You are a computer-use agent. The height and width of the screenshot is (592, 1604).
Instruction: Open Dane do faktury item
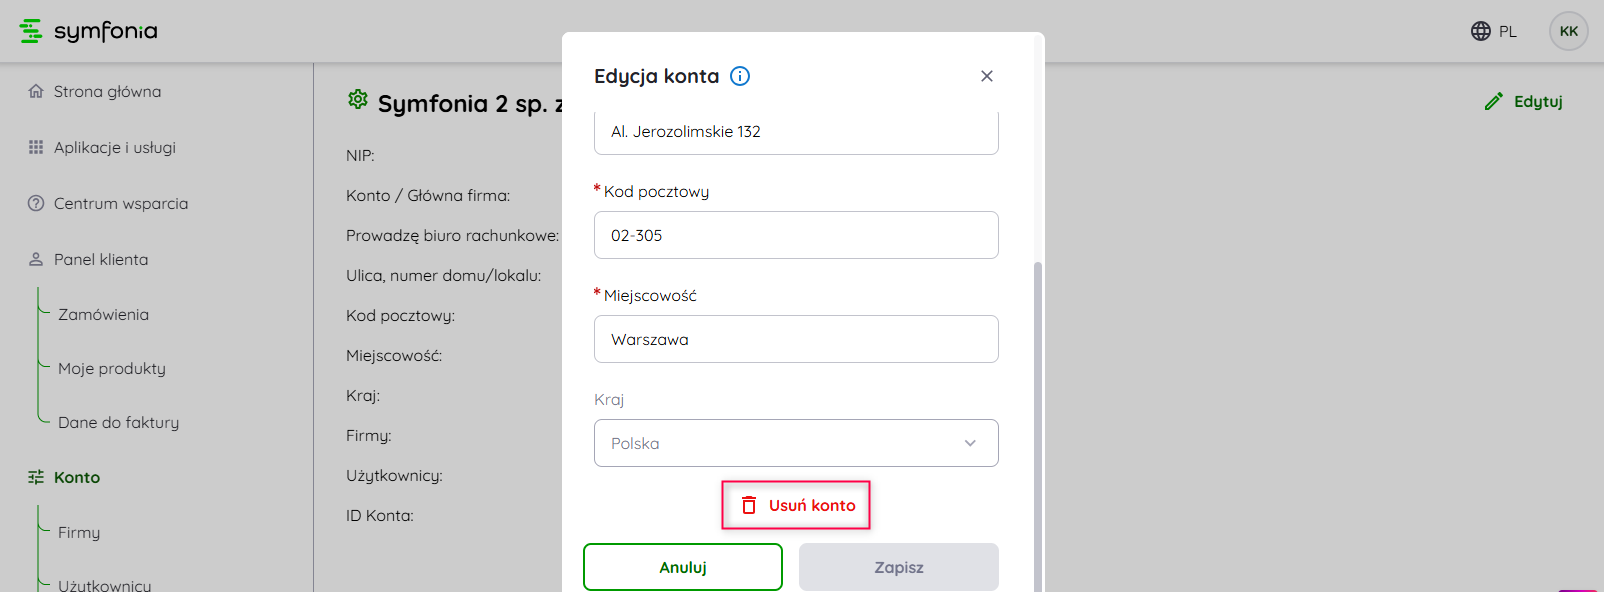click(x=118, y=422)
